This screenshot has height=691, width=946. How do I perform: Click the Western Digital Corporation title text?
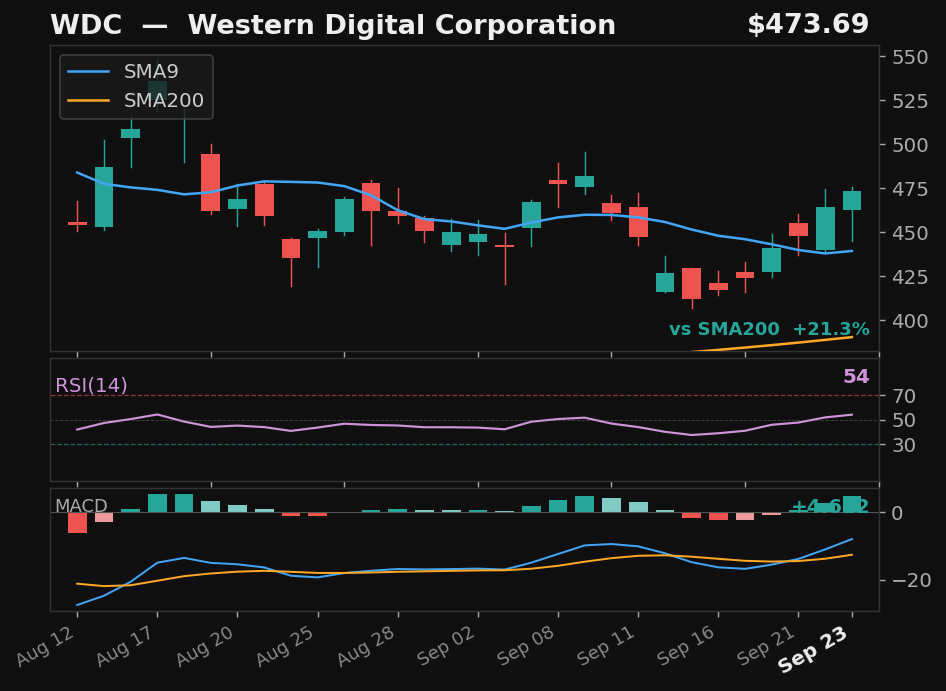coord(401,25)
